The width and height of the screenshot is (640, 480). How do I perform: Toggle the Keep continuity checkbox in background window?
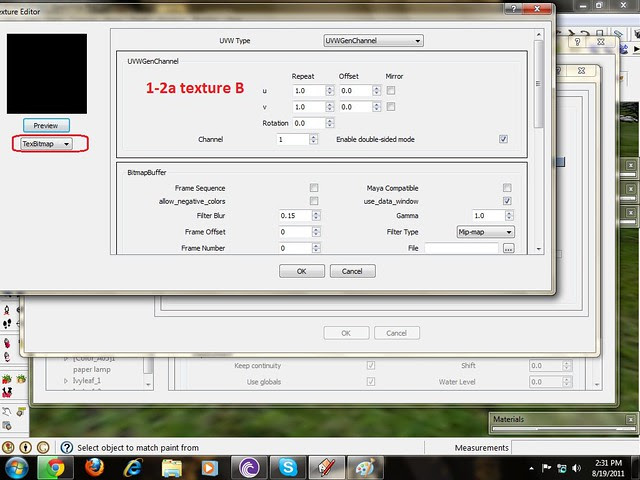pyautogui.click(x=371, y=365)
